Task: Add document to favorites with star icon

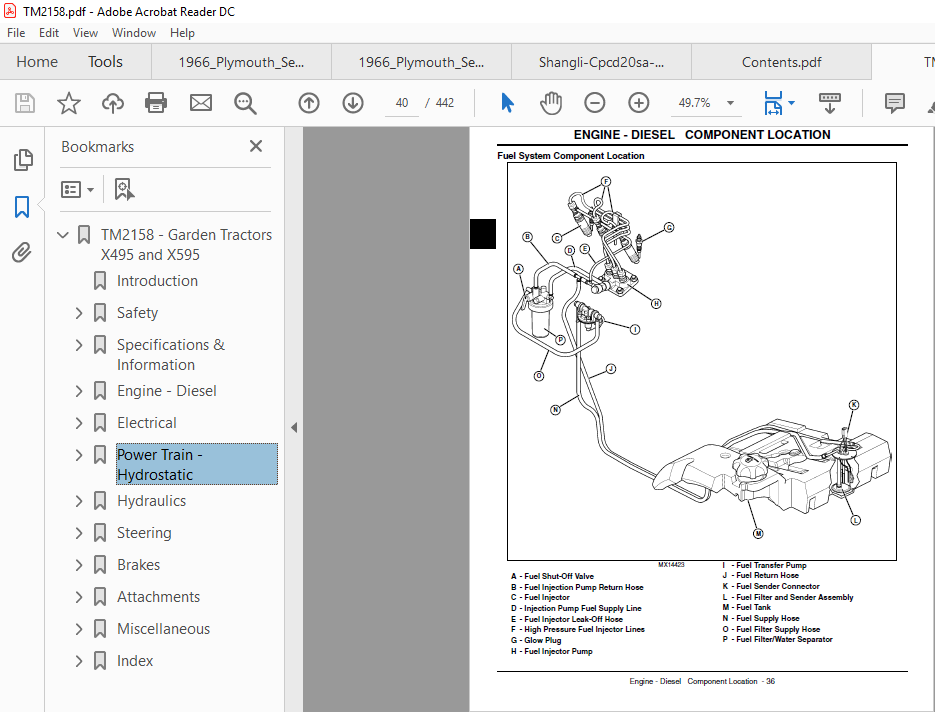Action: 69,103
